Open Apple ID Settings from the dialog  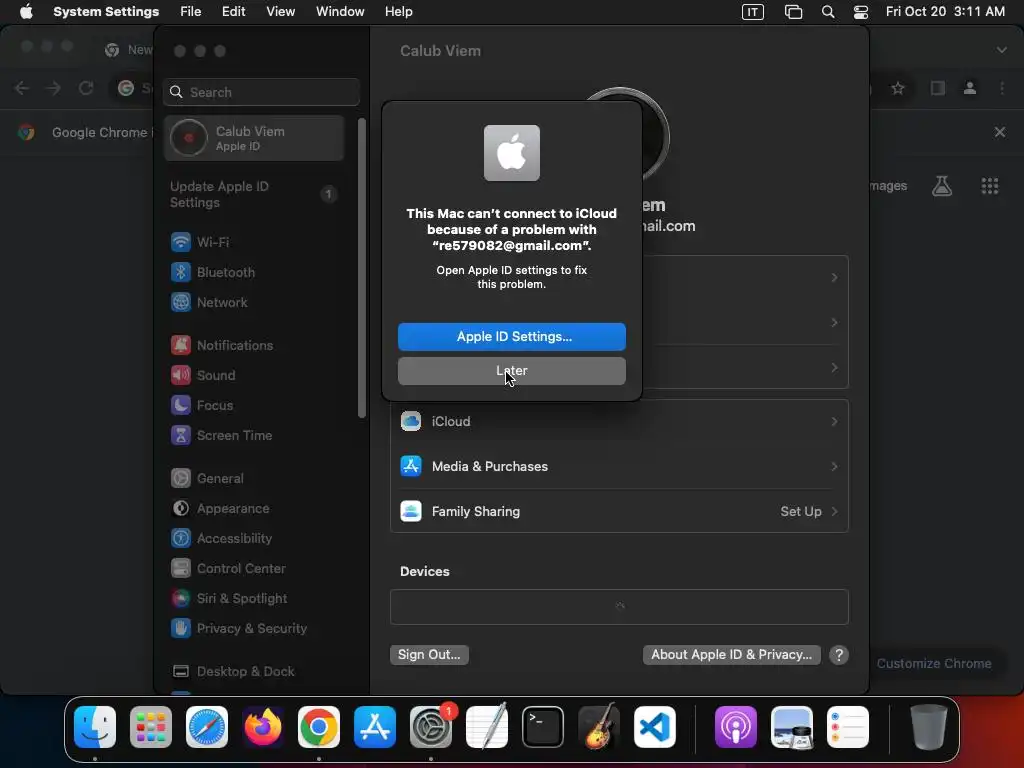[511, 336]
